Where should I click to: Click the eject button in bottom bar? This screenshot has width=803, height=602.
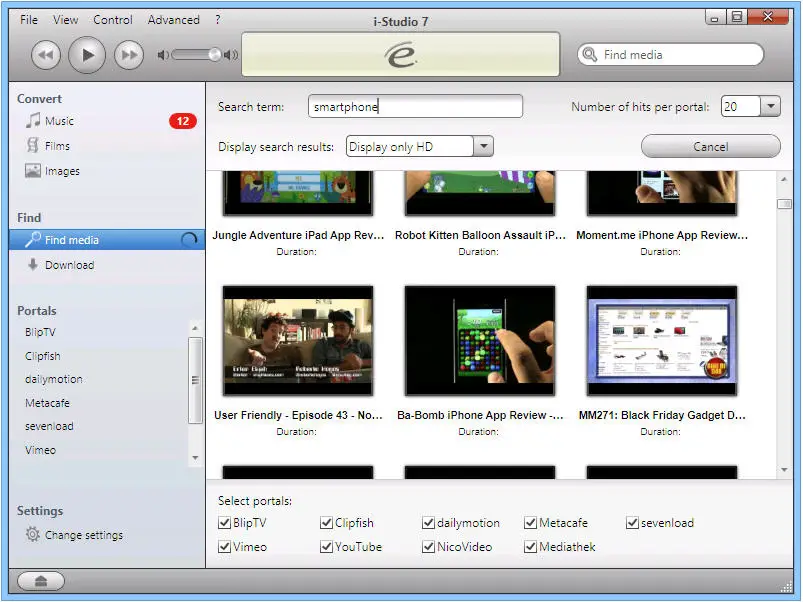(x=40, y=581)
